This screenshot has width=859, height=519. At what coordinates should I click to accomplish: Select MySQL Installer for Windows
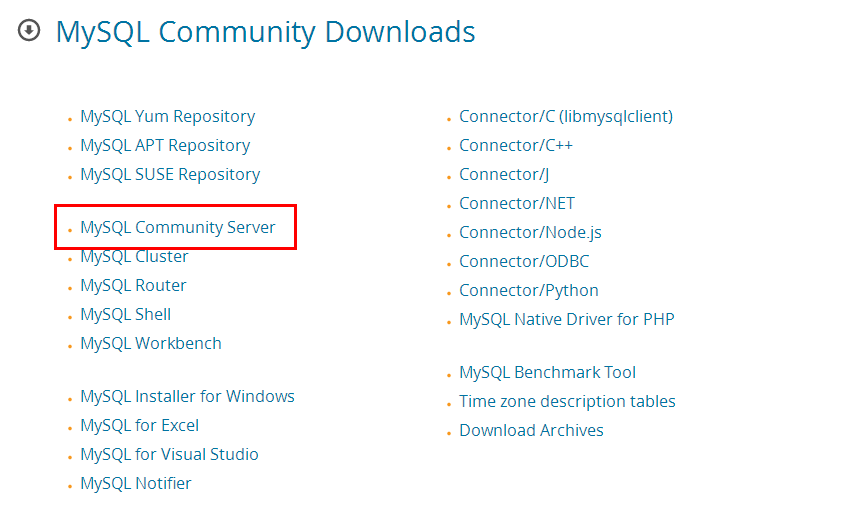pyautogui.click(x=187, y=397)
